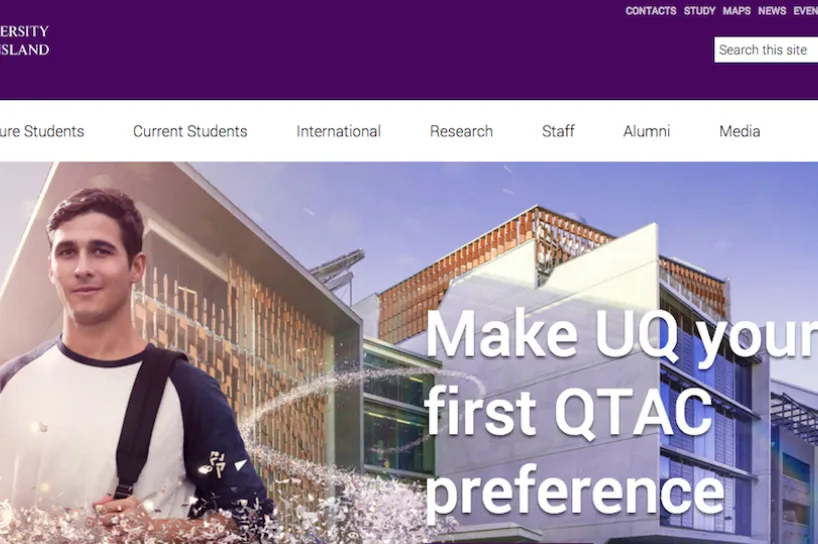
Task: Open the CONTACTS link in header
Action: [x=651, y=11]
